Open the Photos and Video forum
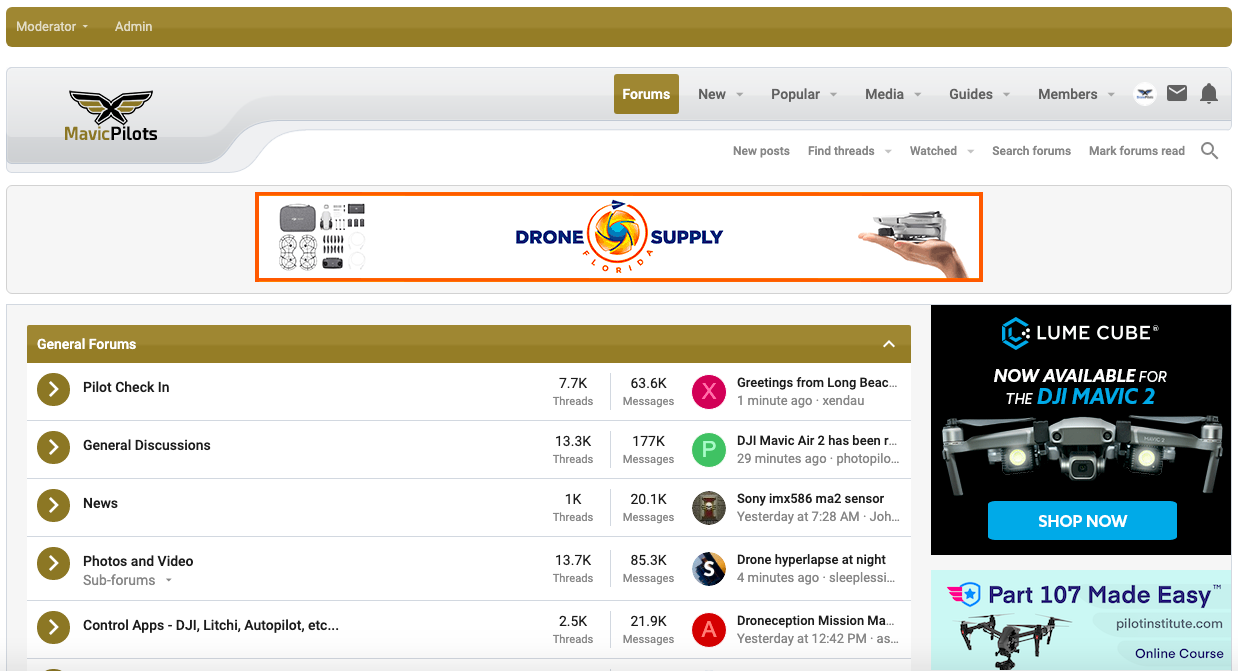This screenshot has height=671, width=1238. pyautogui.click(x=138, y=561)
